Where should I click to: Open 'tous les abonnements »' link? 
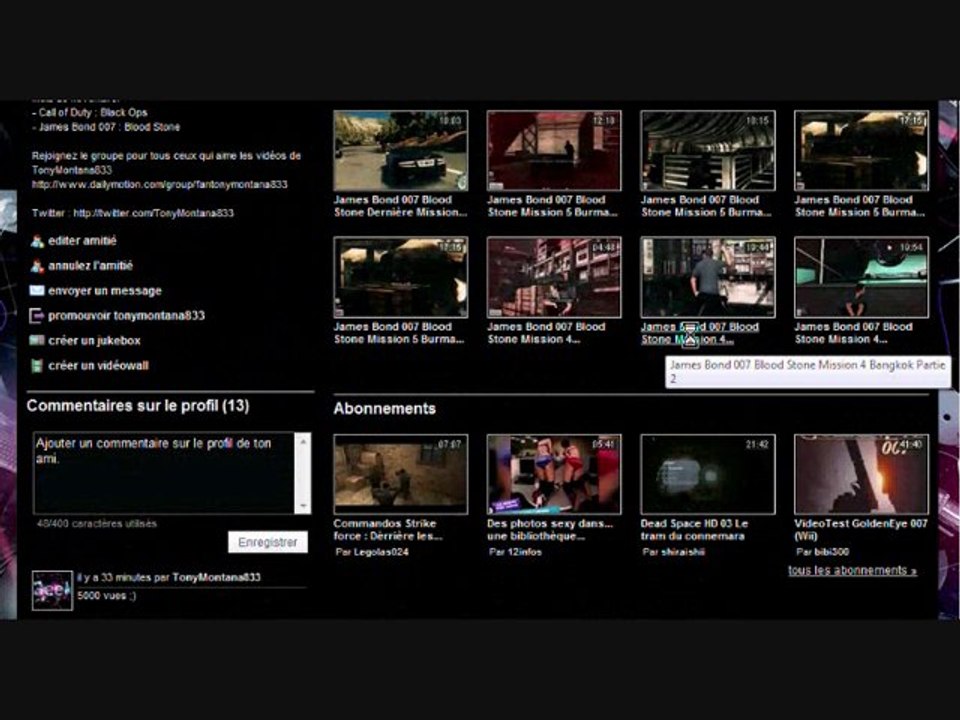[852, 571]
